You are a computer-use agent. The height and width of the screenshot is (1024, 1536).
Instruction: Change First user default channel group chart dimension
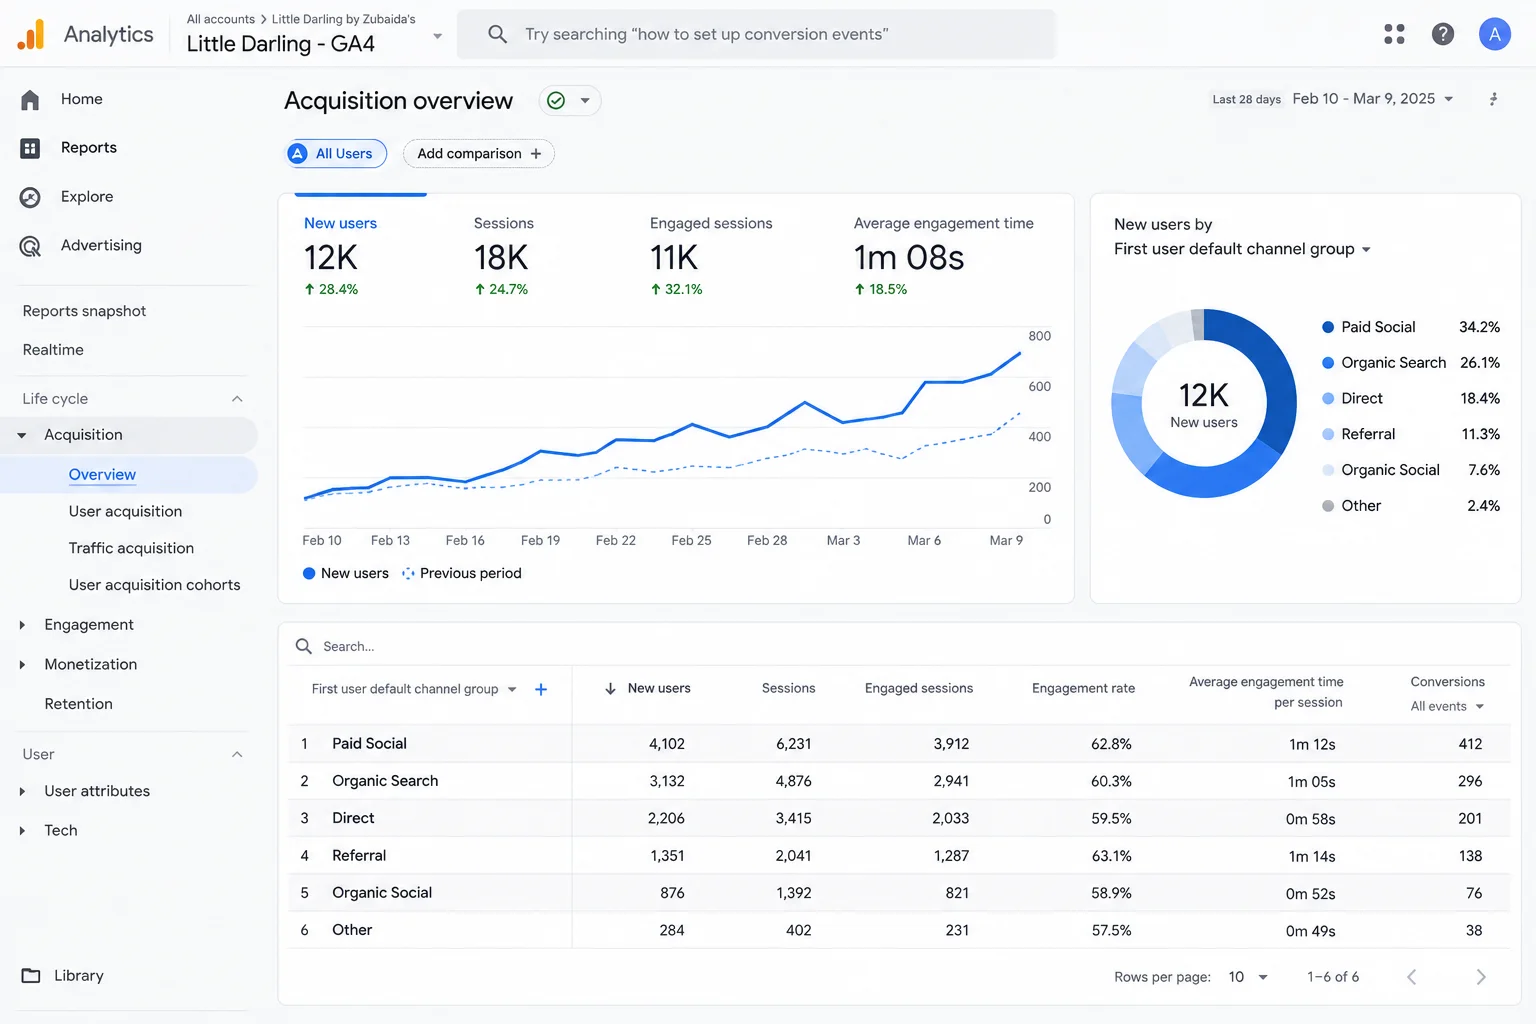point(1242,249)
